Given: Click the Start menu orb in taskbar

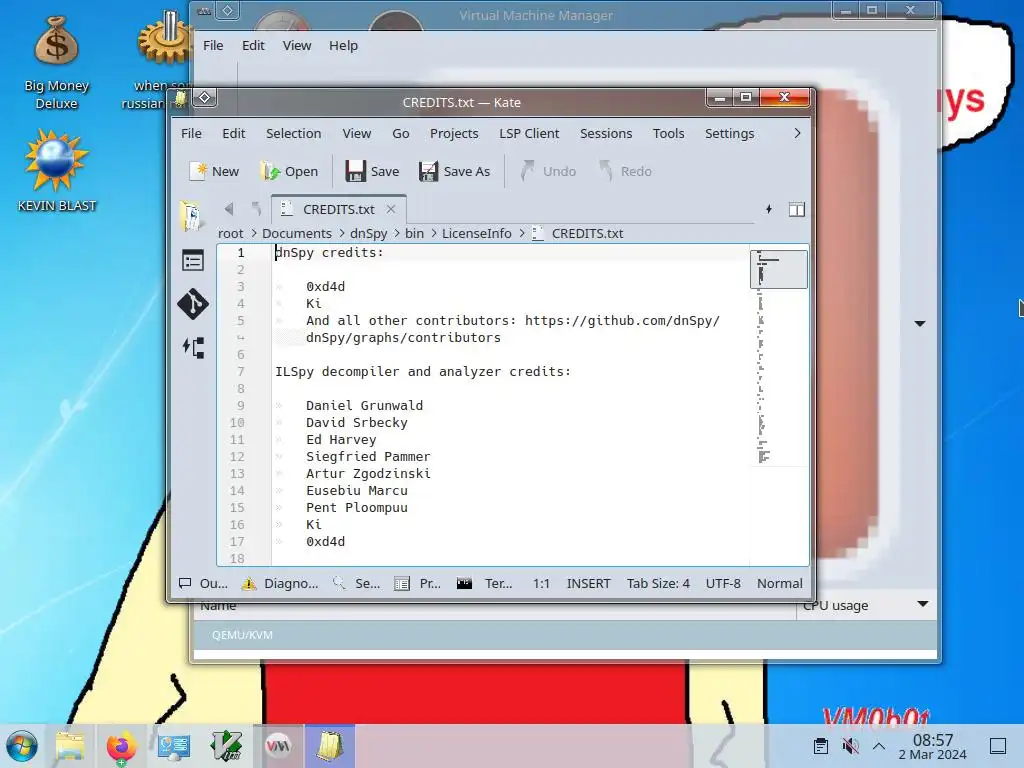Looking at the screenshot, I should coord(22,746).
